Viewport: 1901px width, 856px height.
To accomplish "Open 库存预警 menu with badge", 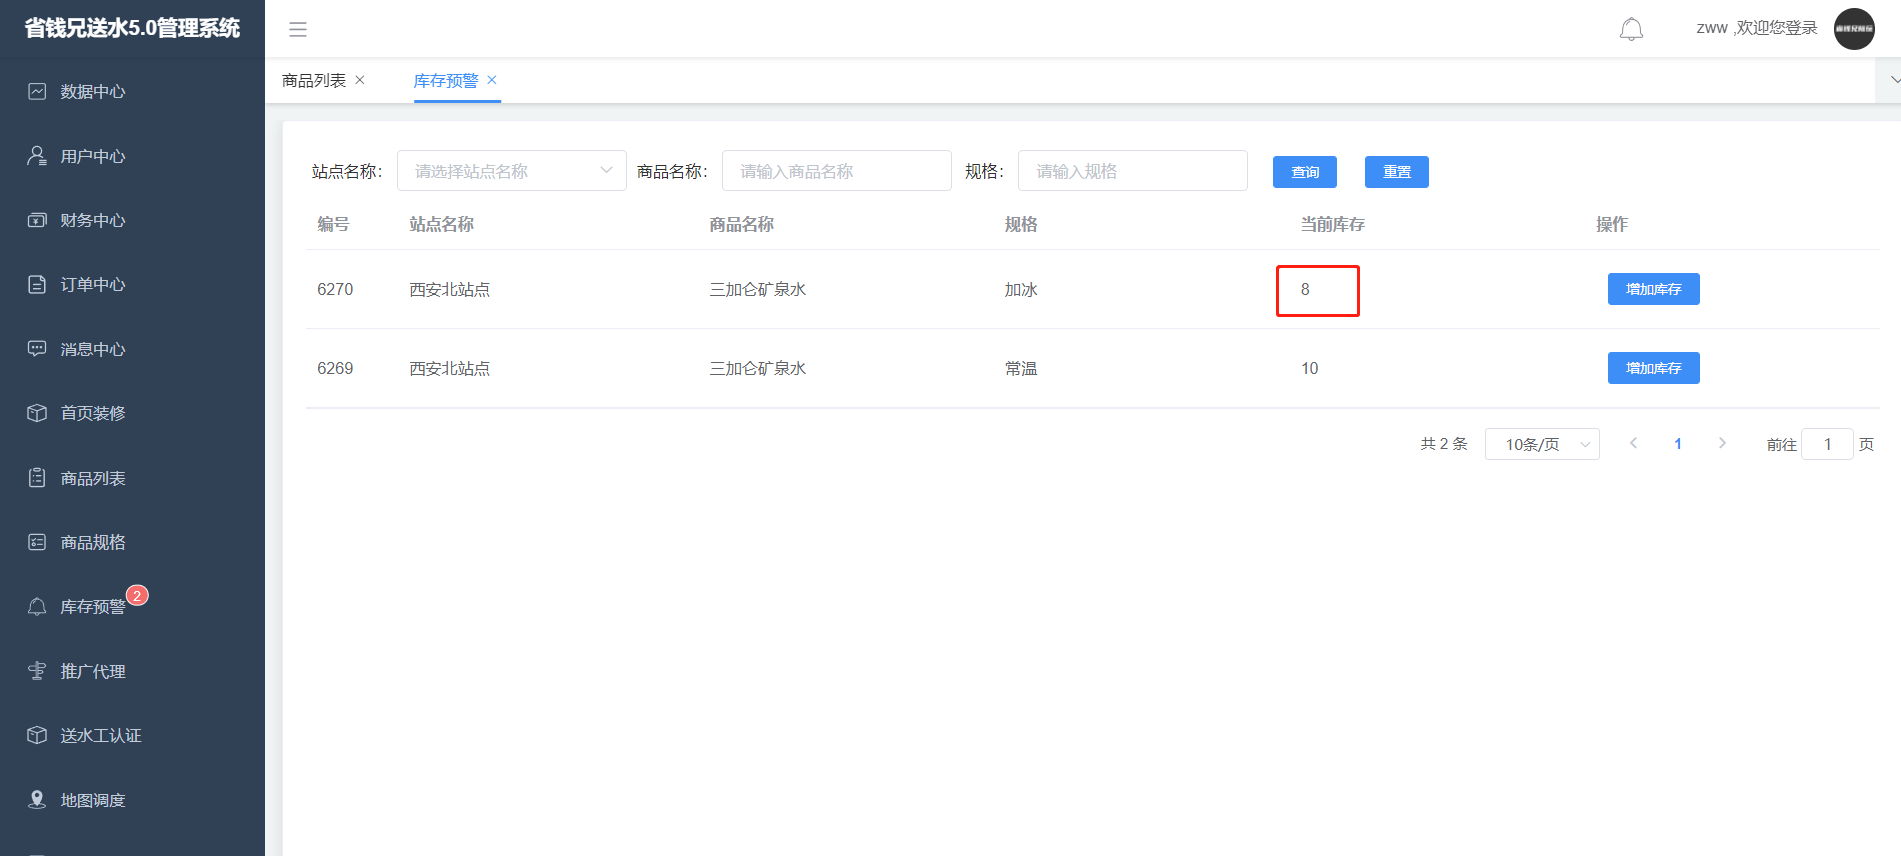I will 92,607.
